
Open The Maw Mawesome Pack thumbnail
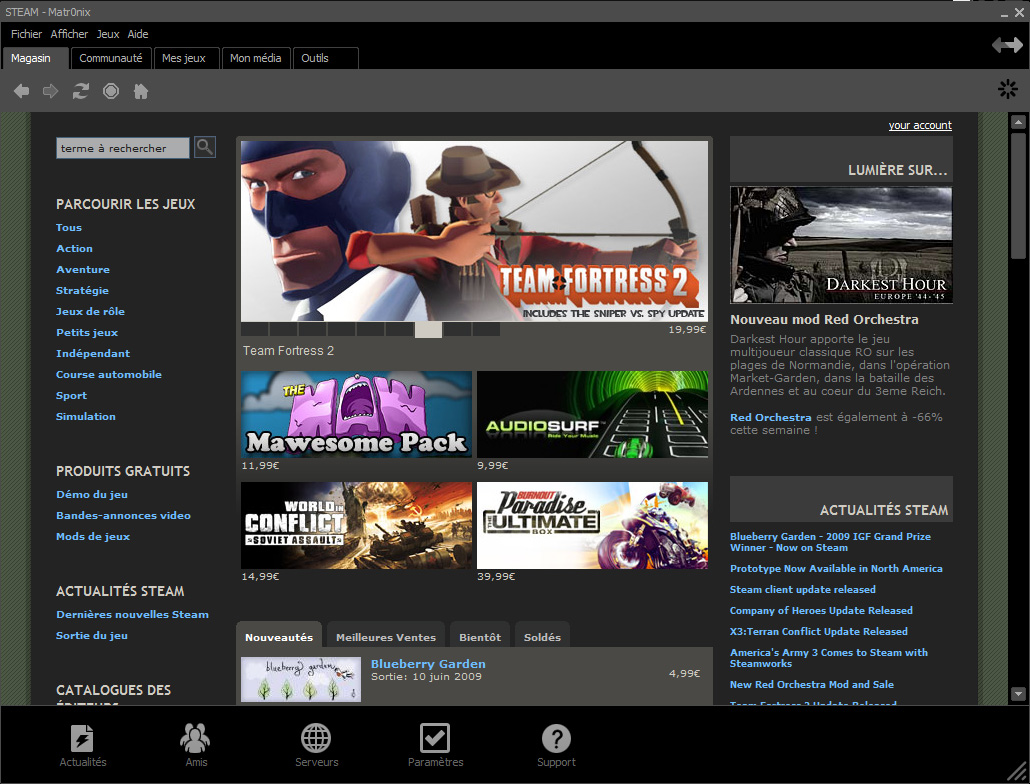356,414
